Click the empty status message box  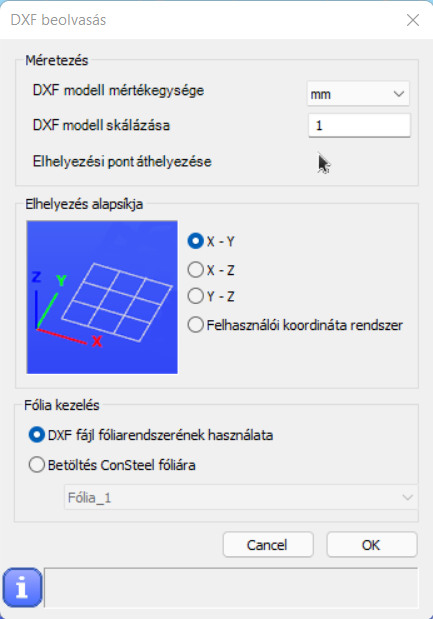pyautogui.click(x=231, y=587)
